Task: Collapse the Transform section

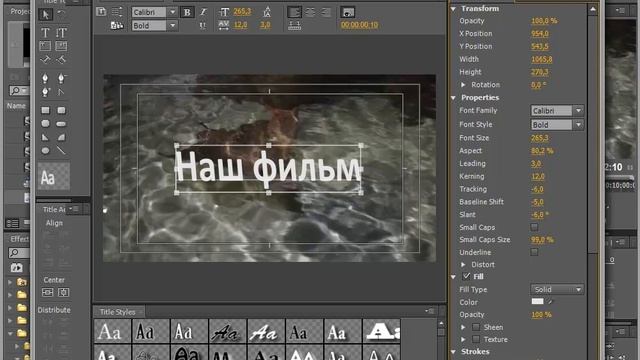Action: 453,9
